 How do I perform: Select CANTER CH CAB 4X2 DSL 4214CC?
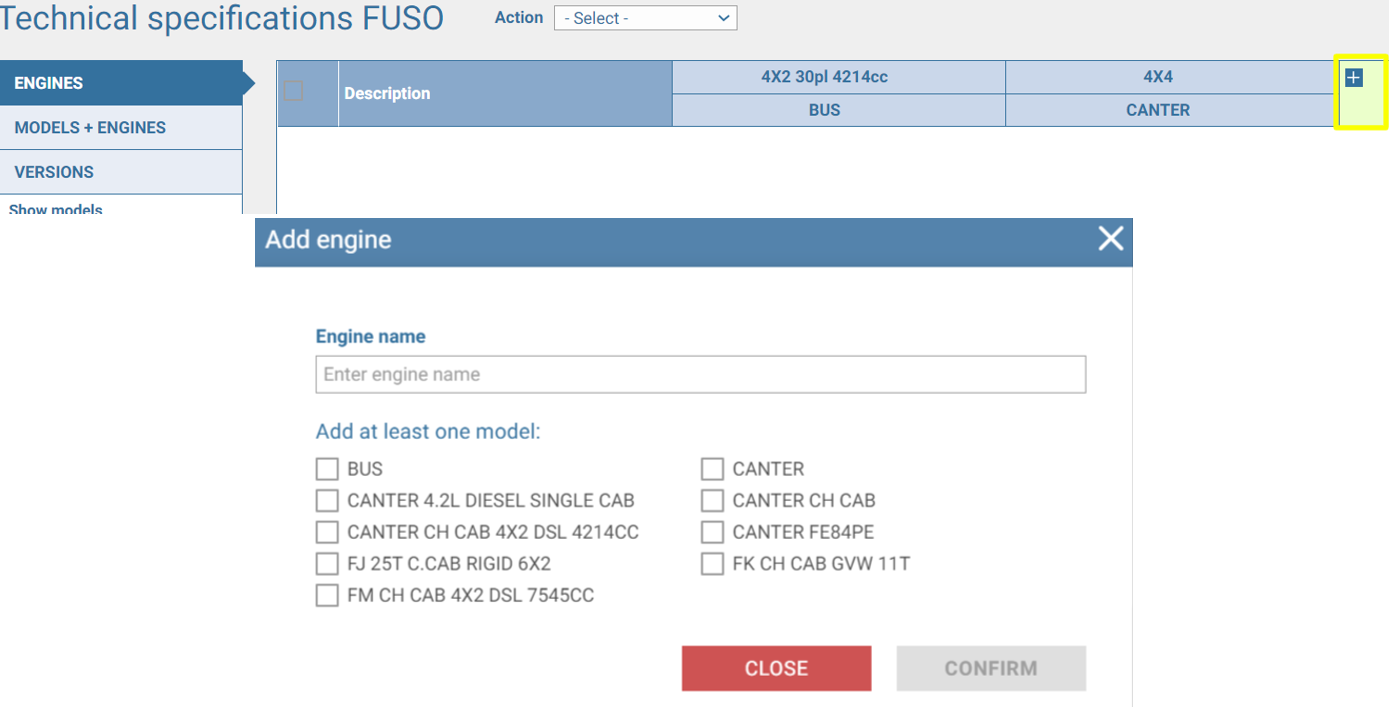327,532
